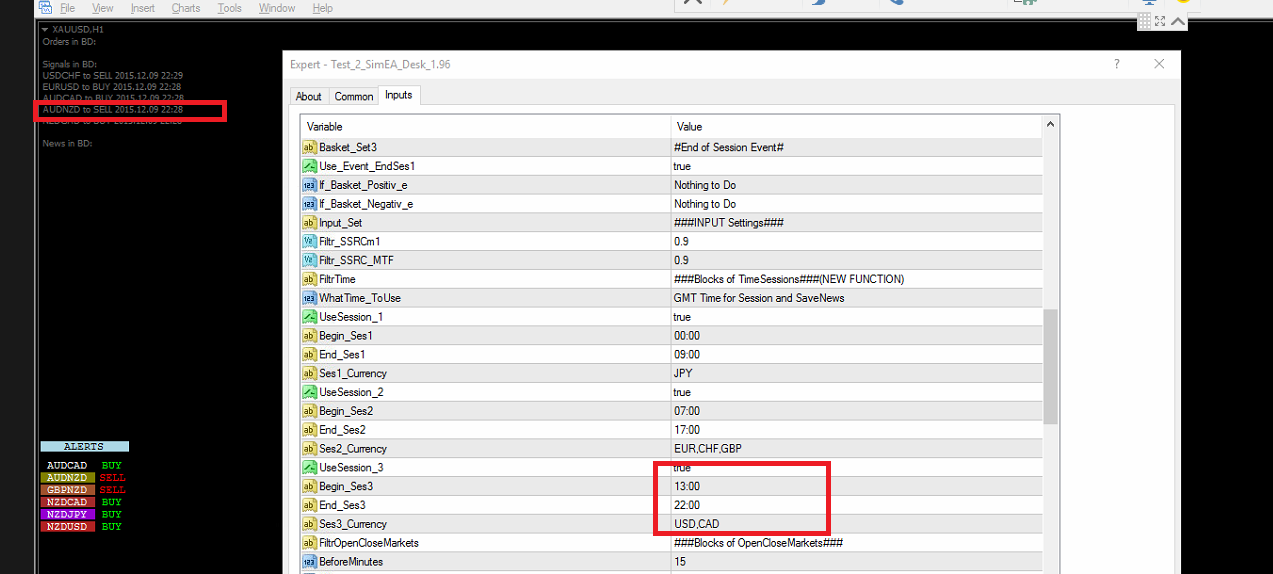Click the string icon beside FiltrOpenCloseMarkets

point(309,543)
